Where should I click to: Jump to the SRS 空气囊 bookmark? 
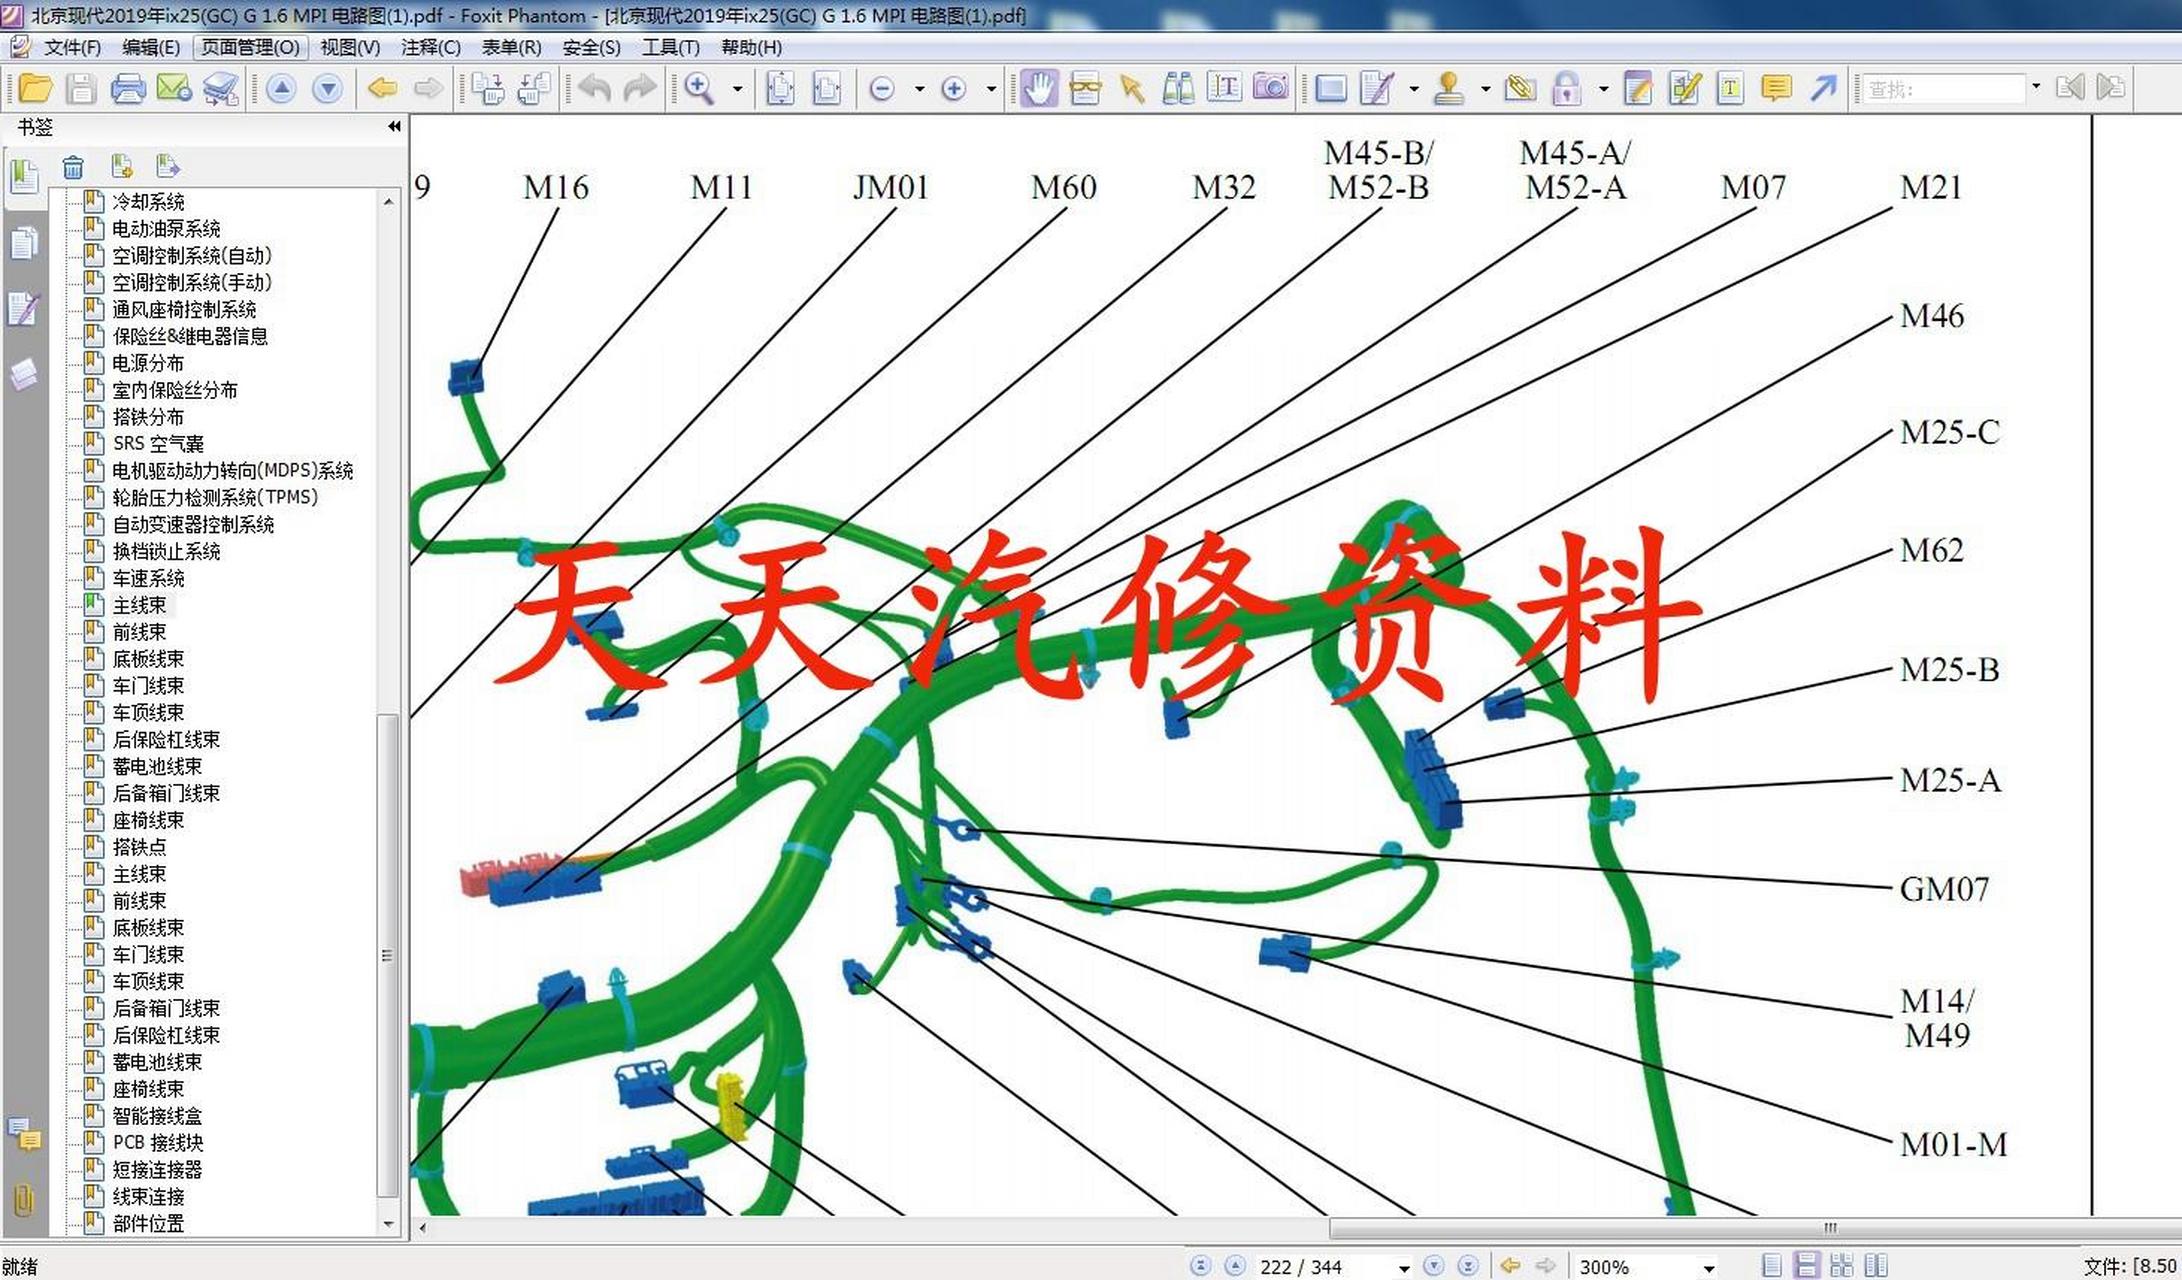[x=158, y=444]
